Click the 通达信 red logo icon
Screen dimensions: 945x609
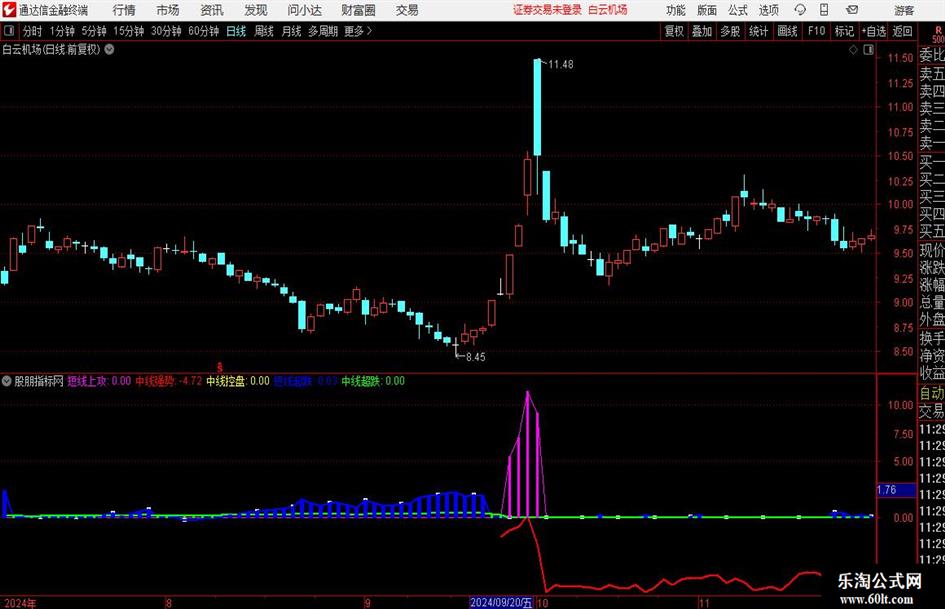(9, 10)
